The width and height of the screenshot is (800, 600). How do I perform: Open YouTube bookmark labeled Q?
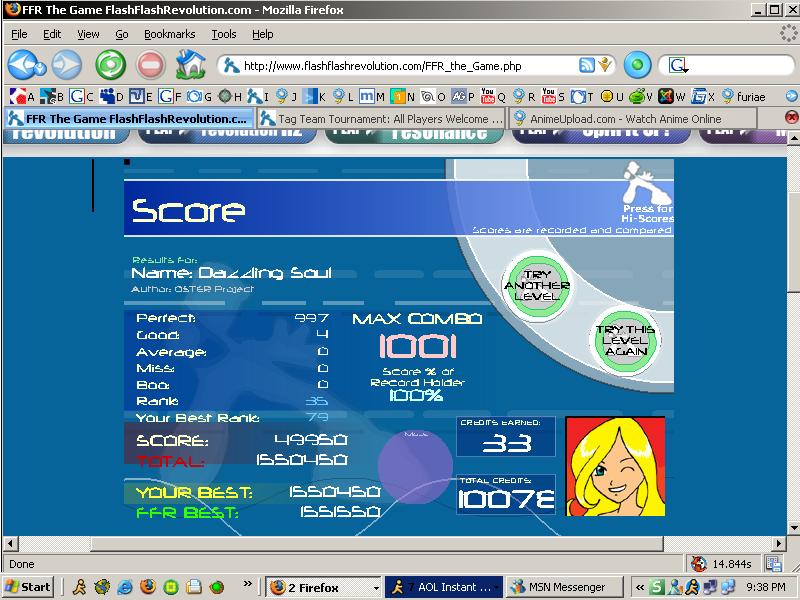(493, 96)
